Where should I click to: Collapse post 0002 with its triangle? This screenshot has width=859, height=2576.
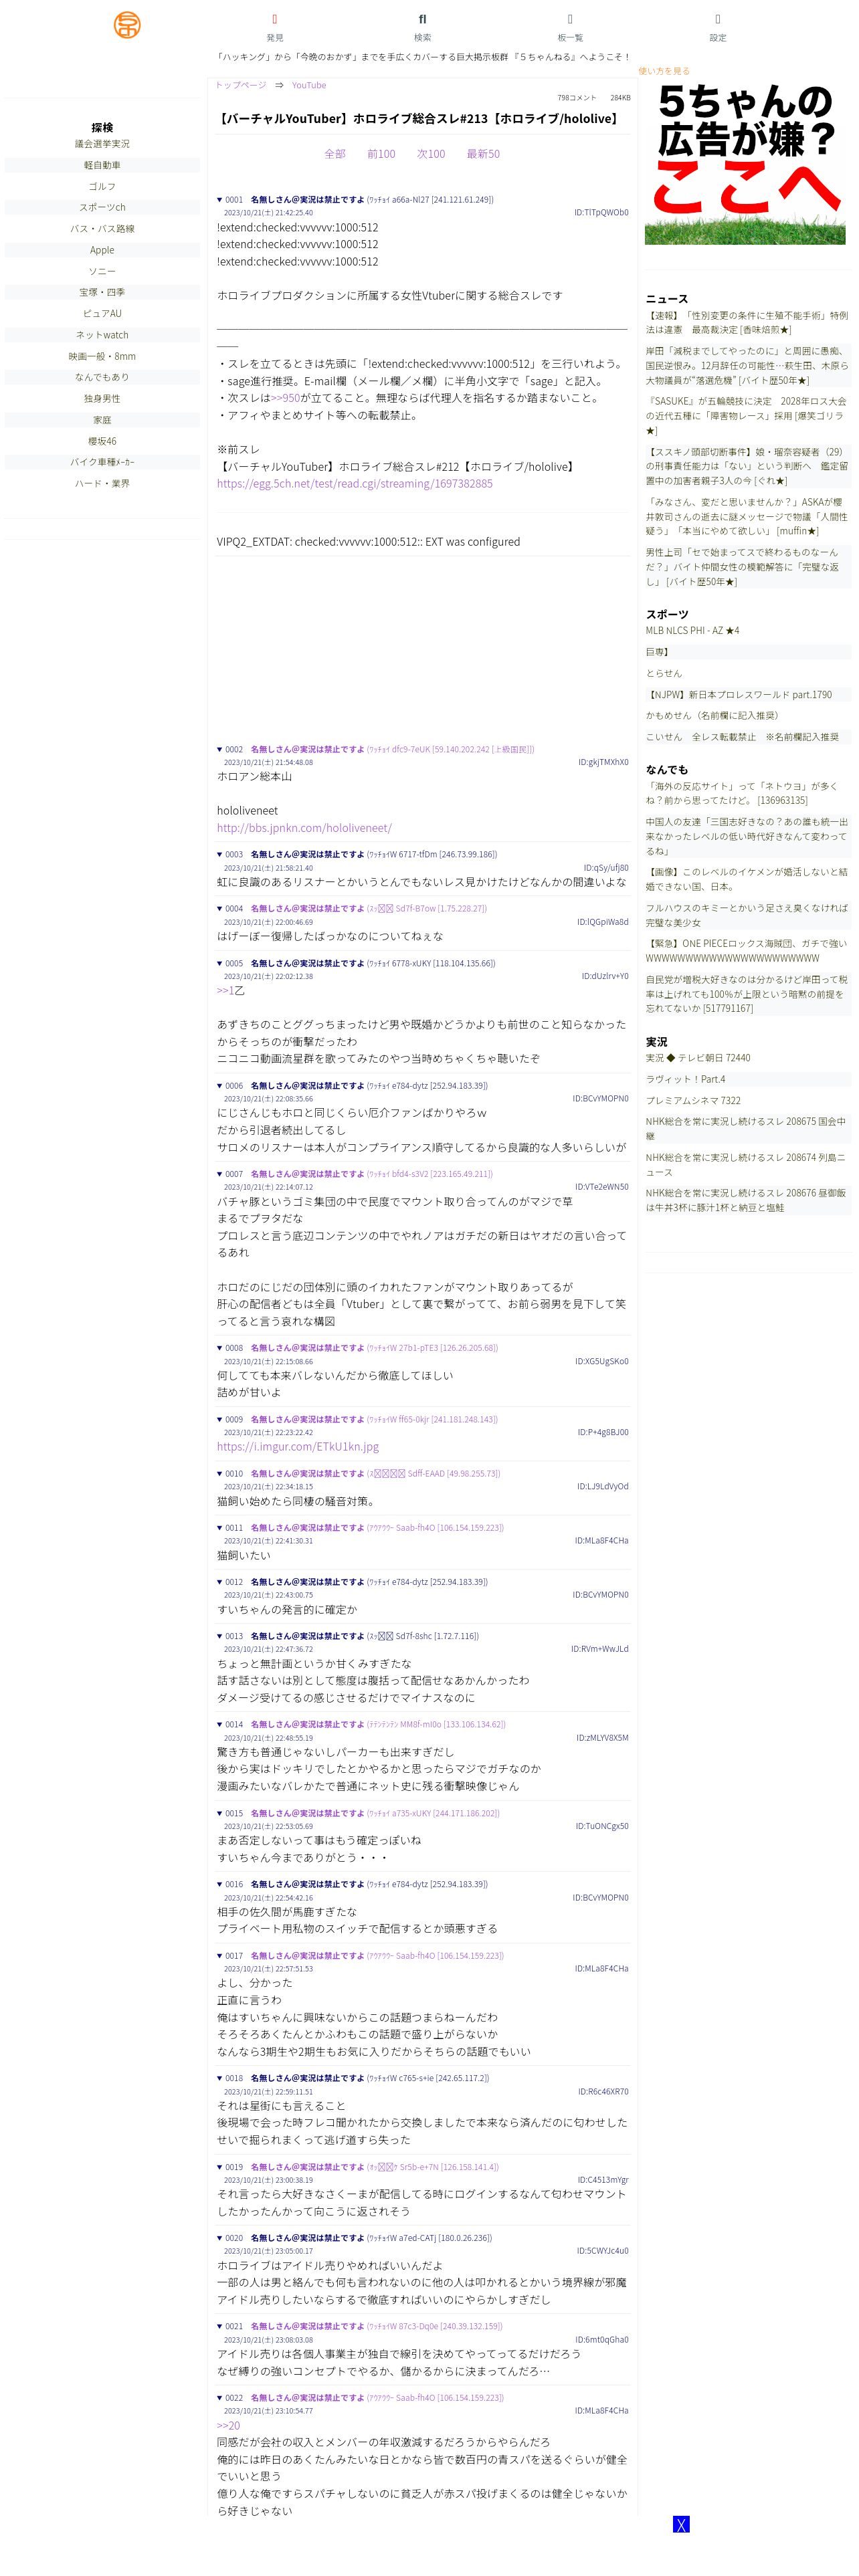[220, 749]
